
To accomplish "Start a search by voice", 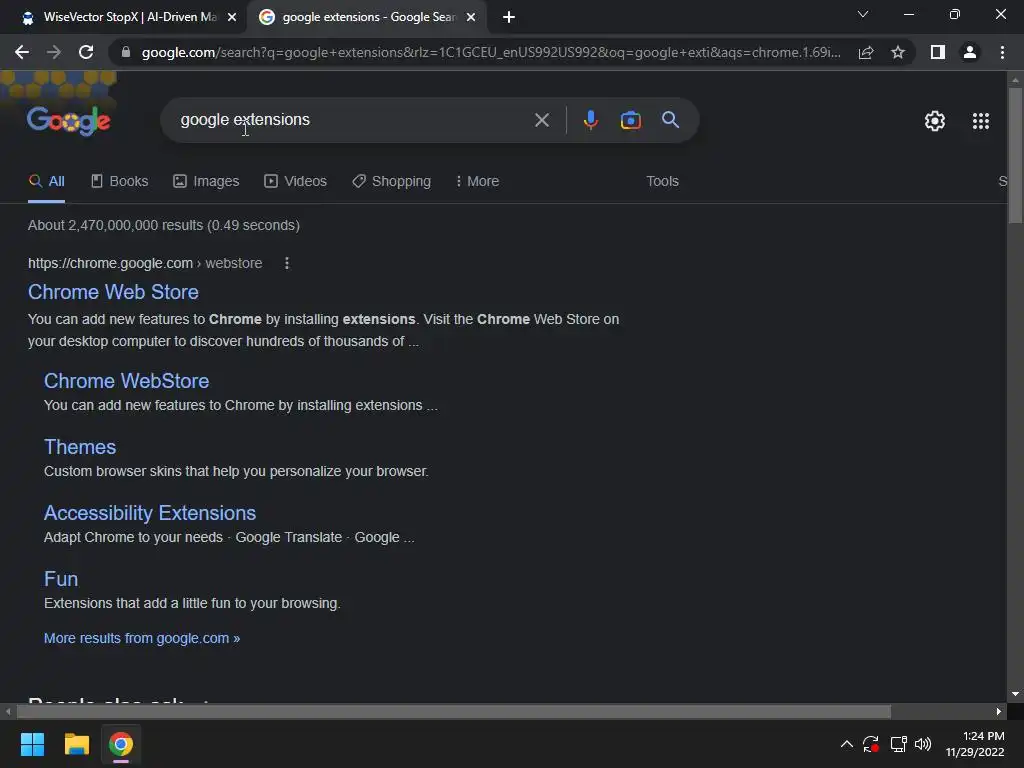I will coord(590,120).
